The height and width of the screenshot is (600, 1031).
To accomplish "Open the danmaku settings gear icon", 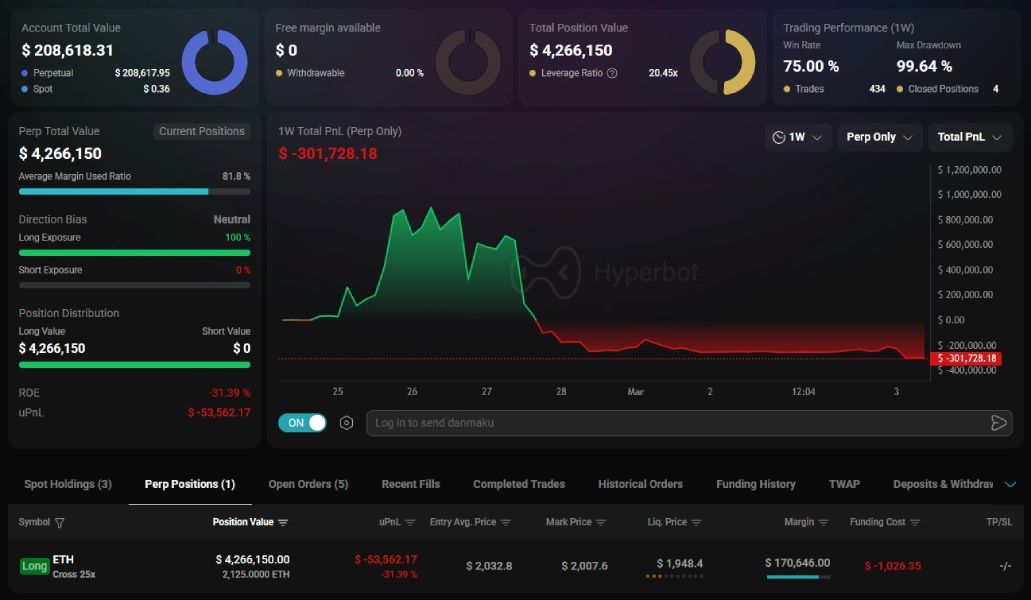I will click(x=346, y=423).
